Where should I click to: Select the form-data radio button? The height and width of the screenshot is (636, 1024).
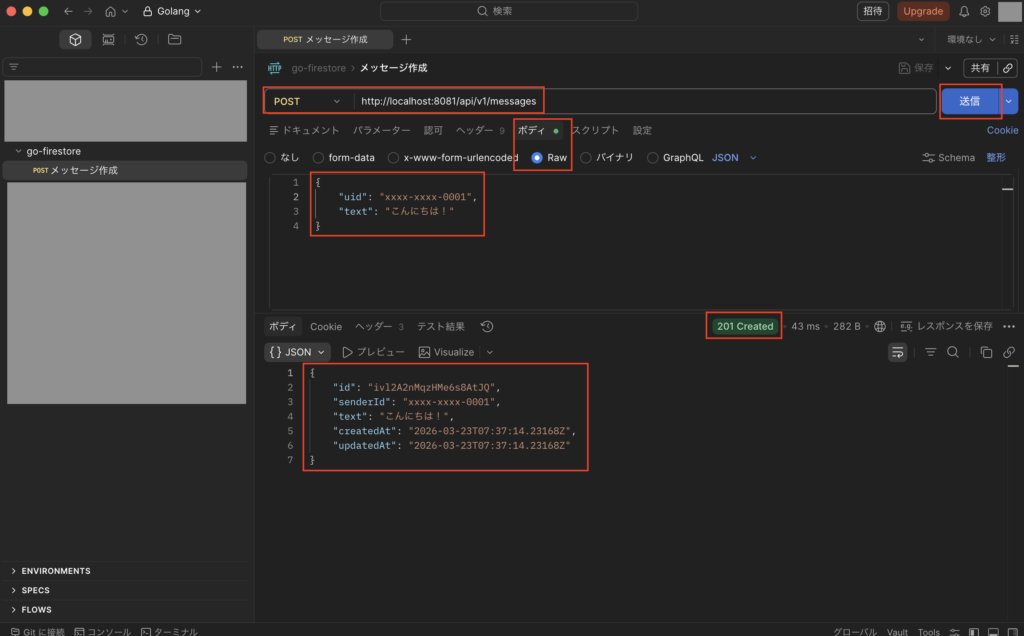(x=319, y=158)
